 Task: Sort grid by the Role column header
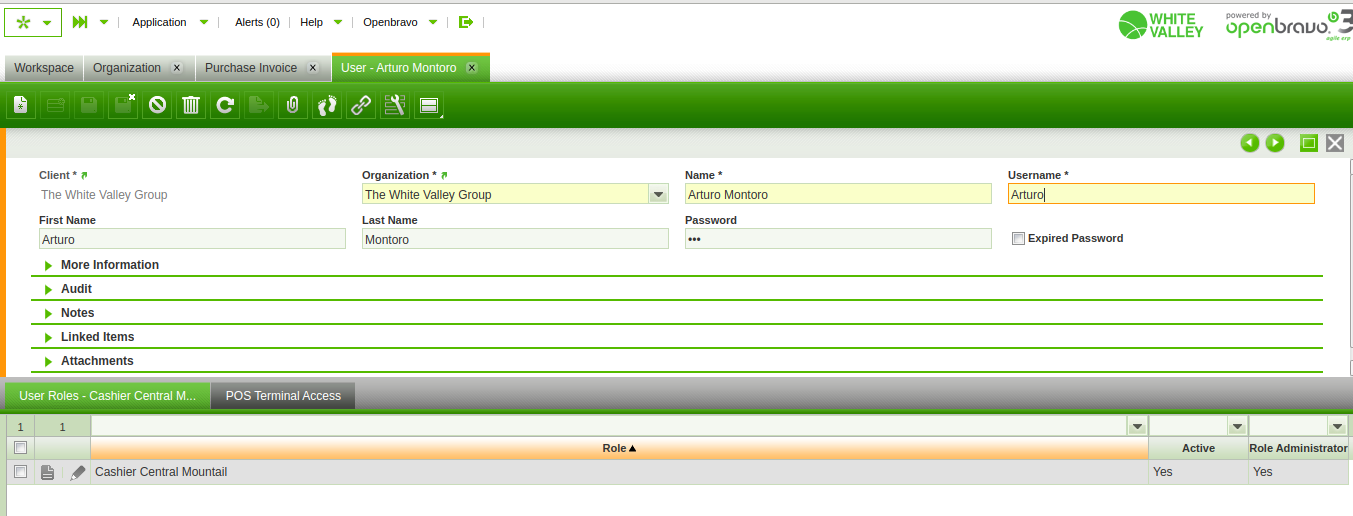coord(619,448)
